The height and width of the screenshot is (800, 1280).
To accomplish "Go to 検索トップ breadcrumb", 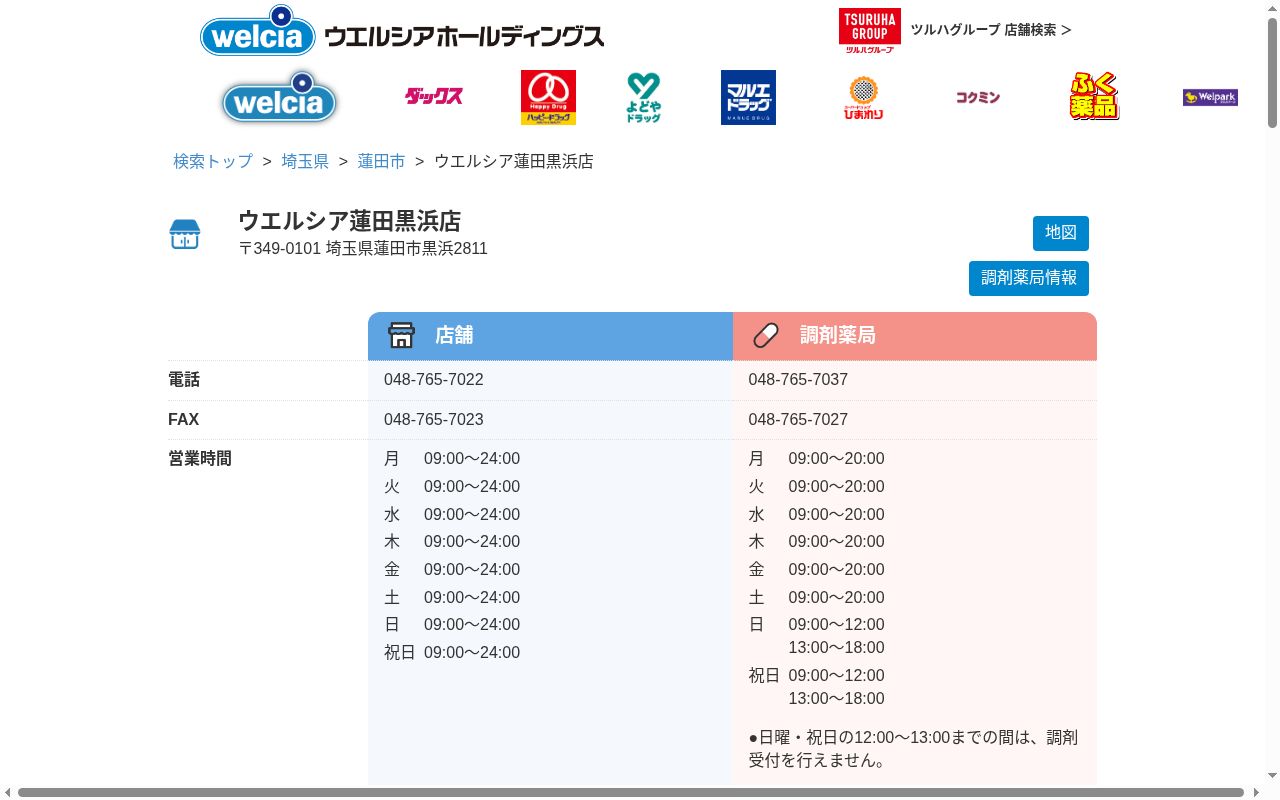I will tap(213, 161).
